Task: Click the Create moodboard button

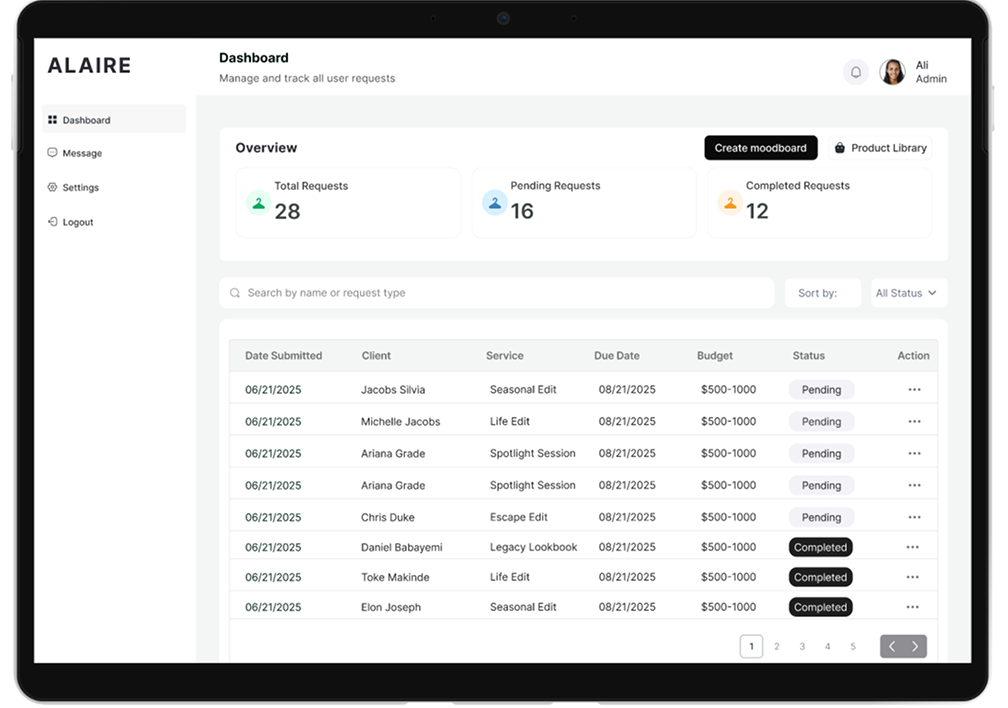Action: [760, 147]
